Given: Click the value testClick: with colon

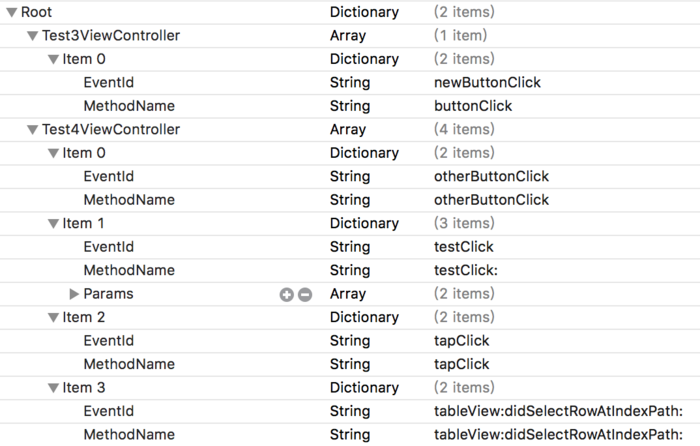Looking at the screenshot, I should coord(466,270).
